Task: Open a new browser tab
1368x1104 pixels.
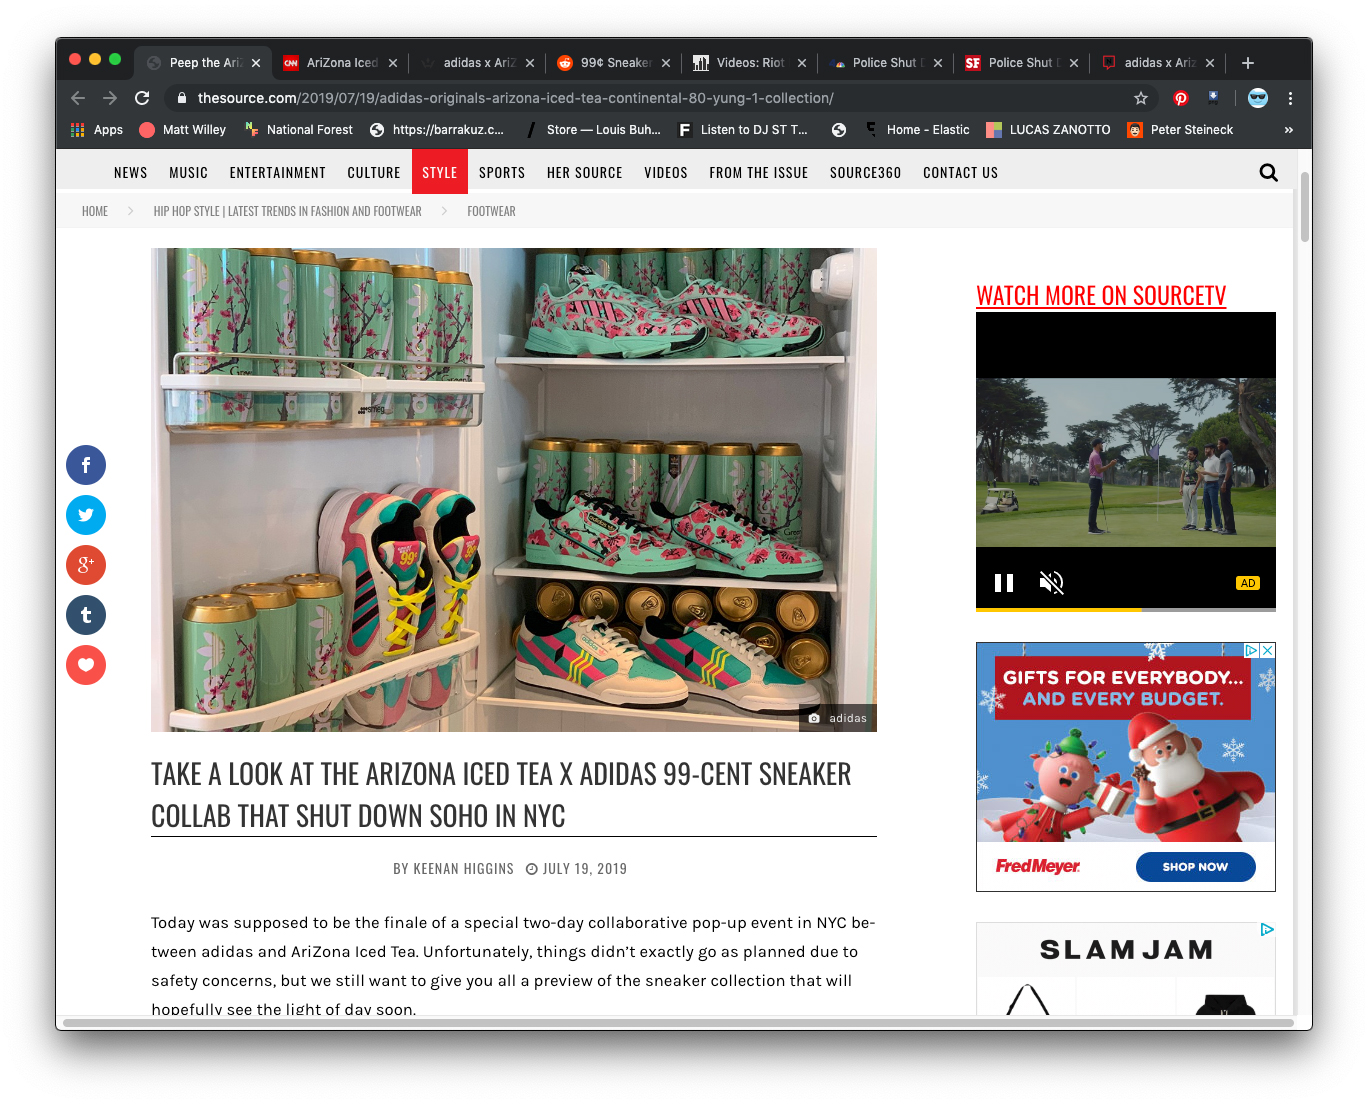Action: (x=1248, y=63)
